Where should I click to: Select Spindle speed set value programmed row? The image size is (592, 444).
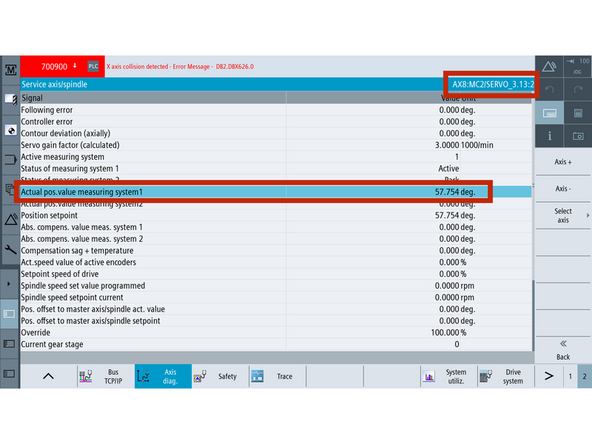[276, 285]
